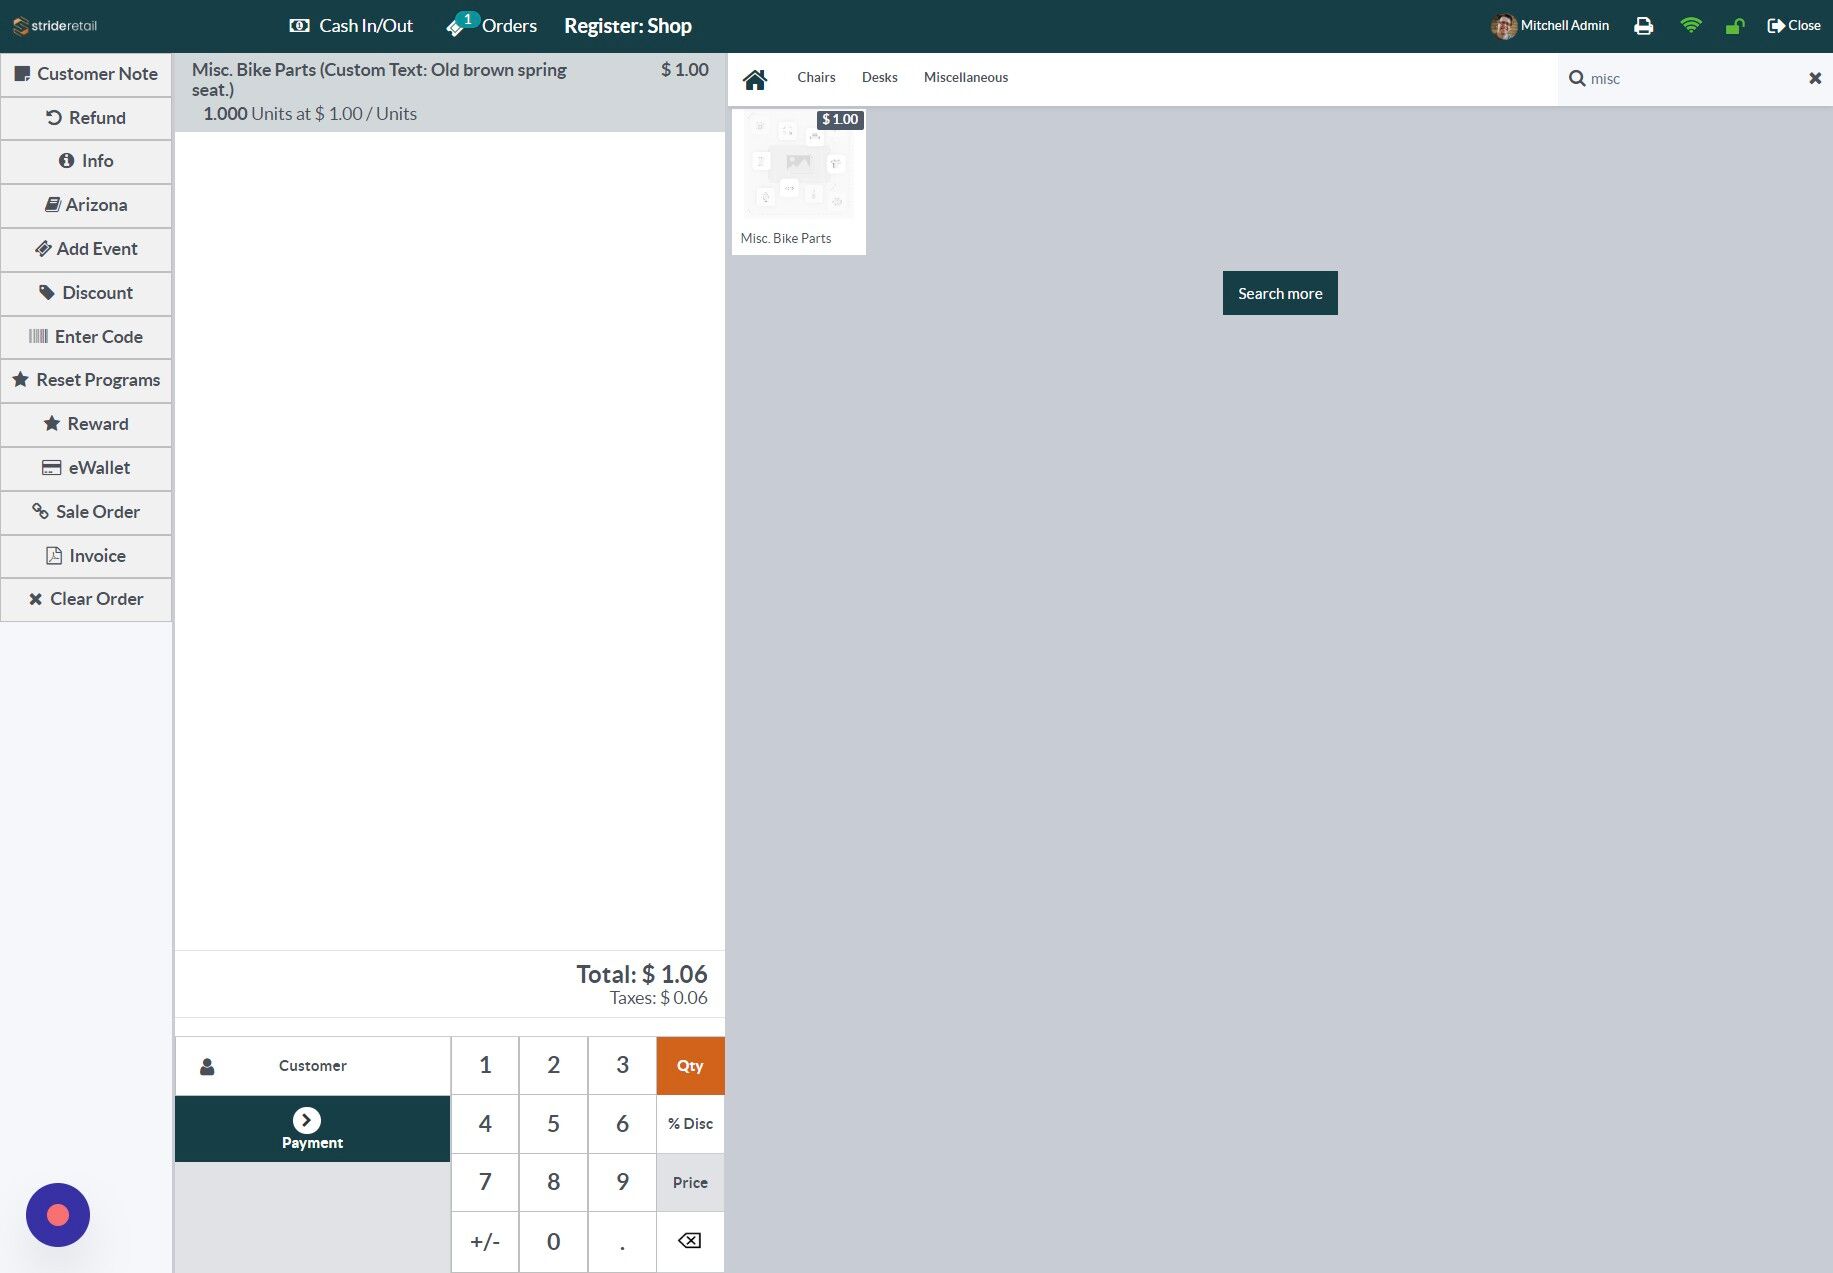Click the green unlock padlock icon
The width and height of the screenshot is (1833, 1273).
[x=1735, y=26]
